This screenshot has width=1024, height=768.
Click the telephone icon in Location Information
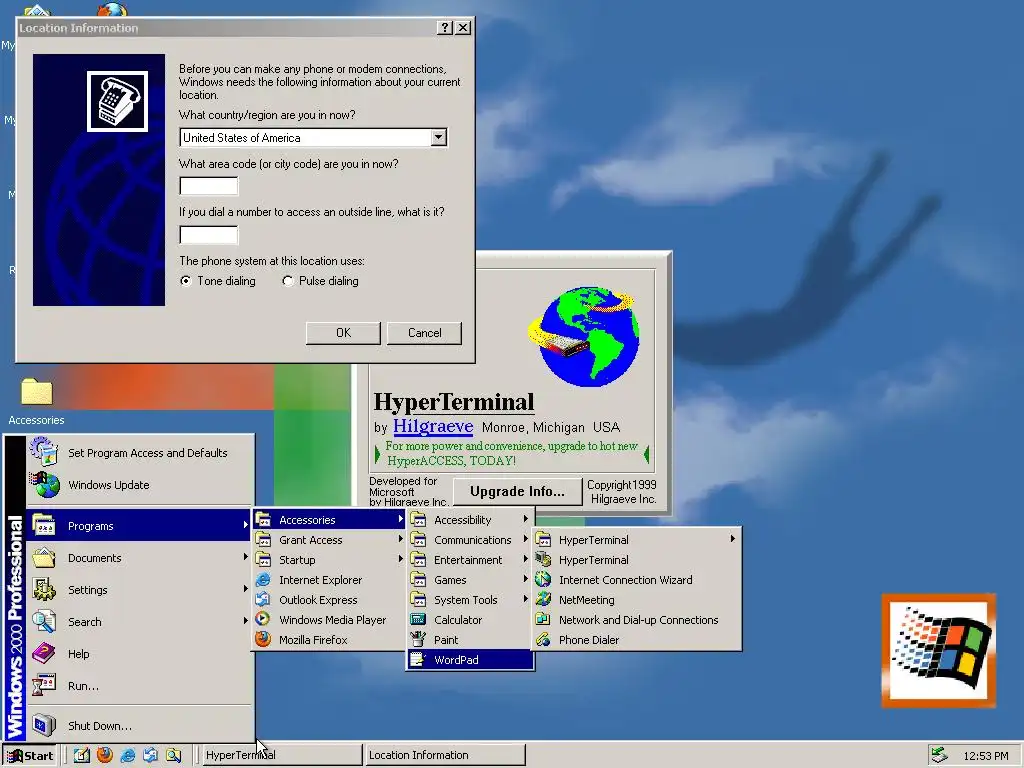[x=118, y=101]
